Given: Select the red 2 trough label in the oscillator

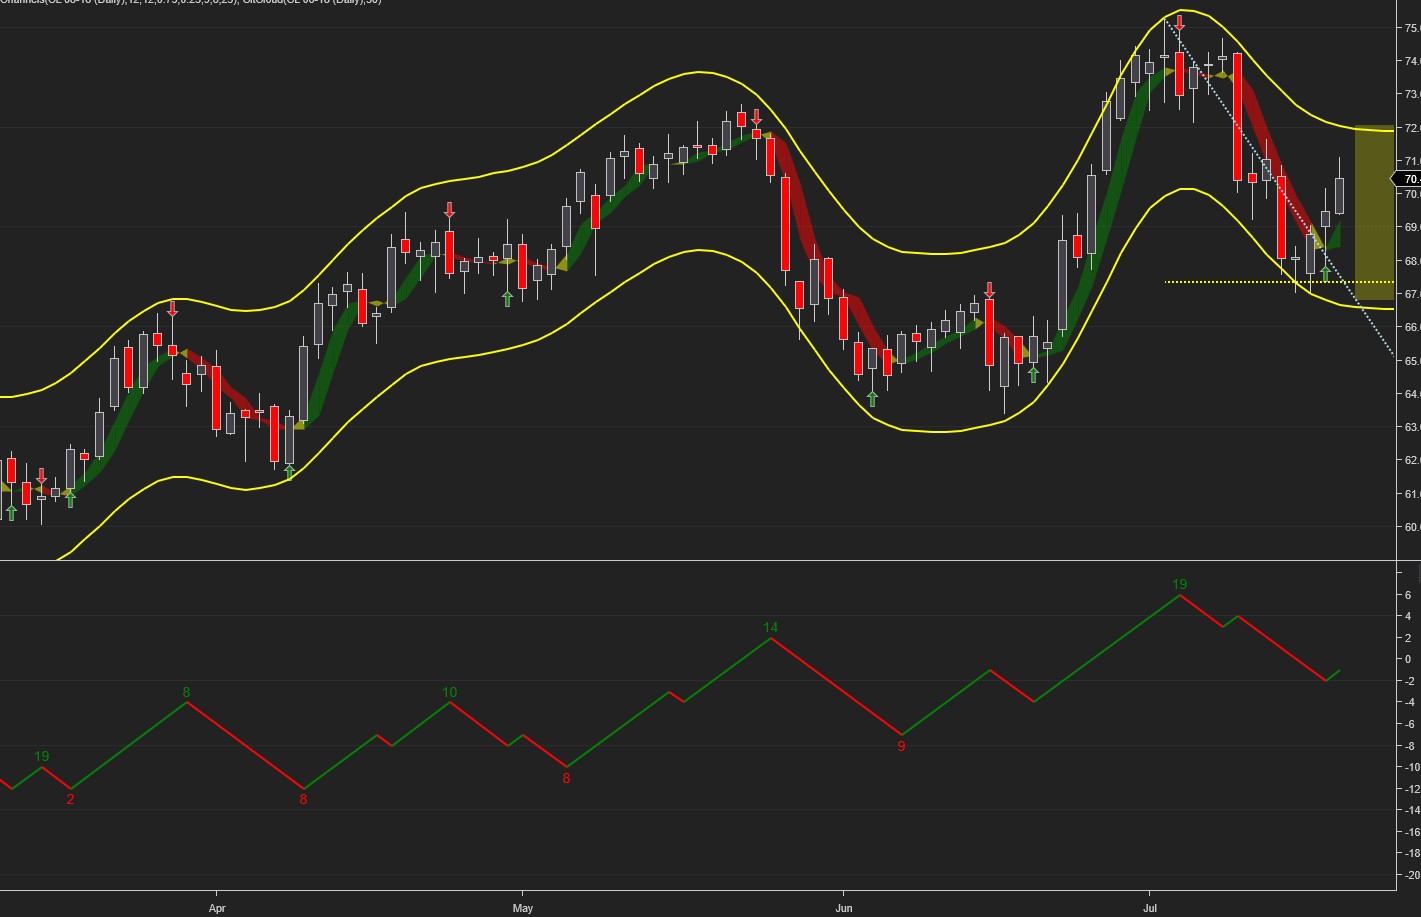Looking at the screenshot, I should [x=70, y=799].
